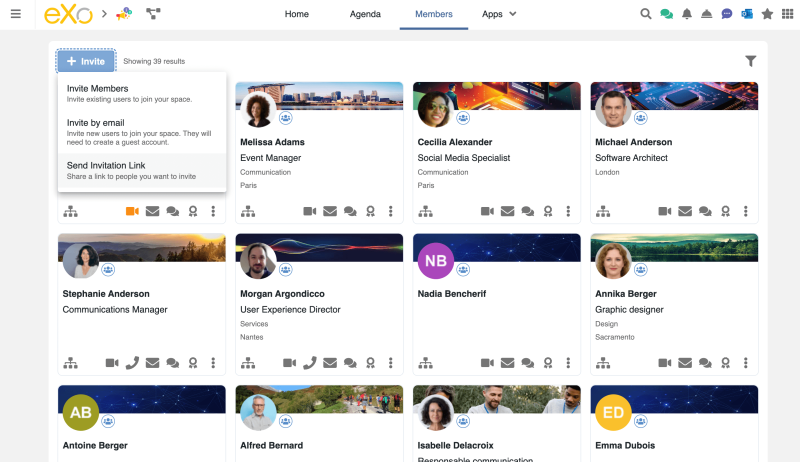View Michael Anderson org chart

point(603,211)
